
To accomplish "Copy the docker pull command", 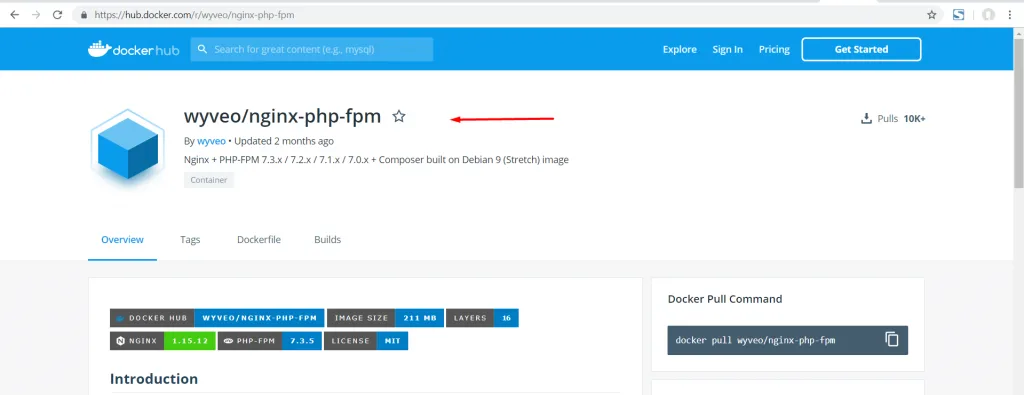I will click(x=892, y=340).
